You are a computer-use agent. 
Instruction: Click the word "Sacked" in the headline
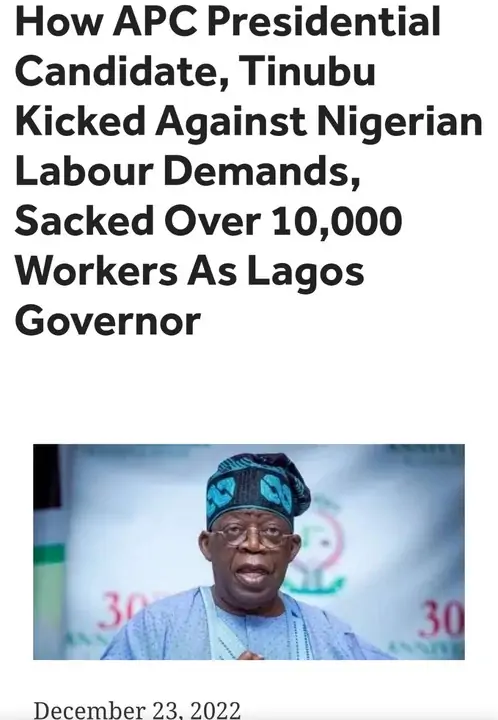click(x=85, y=221)
